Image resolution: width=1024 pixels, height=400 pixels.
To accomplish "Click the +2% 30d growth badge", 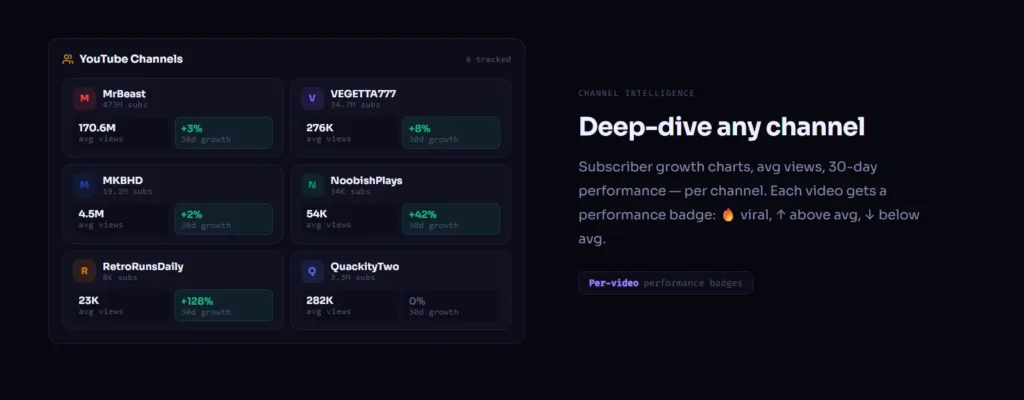I will point(223,219).
